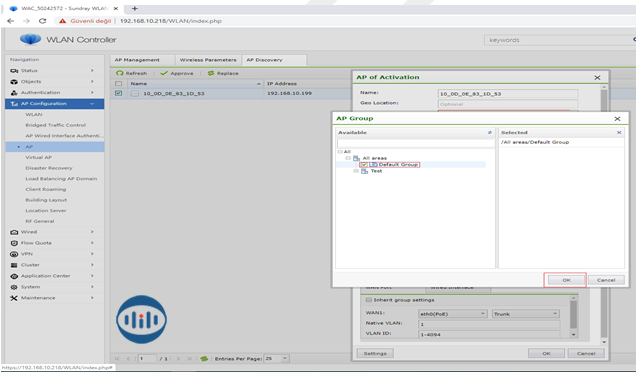Expand the Test group tree node
Image resolution: width=639 pixels, height=372 pixels.
[356, 171]
